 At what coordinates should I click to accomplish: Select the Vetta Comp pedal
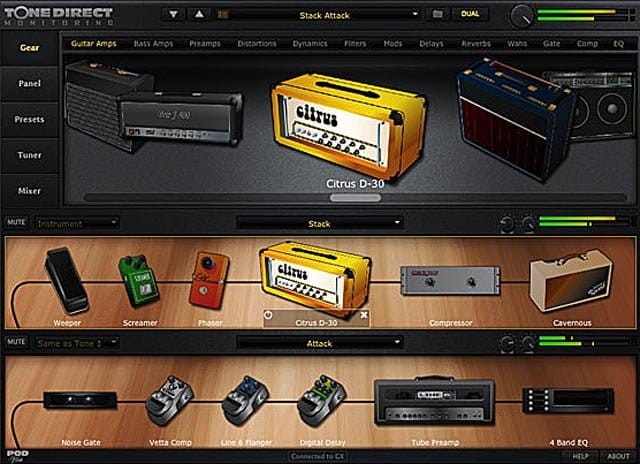click(169, 400)
